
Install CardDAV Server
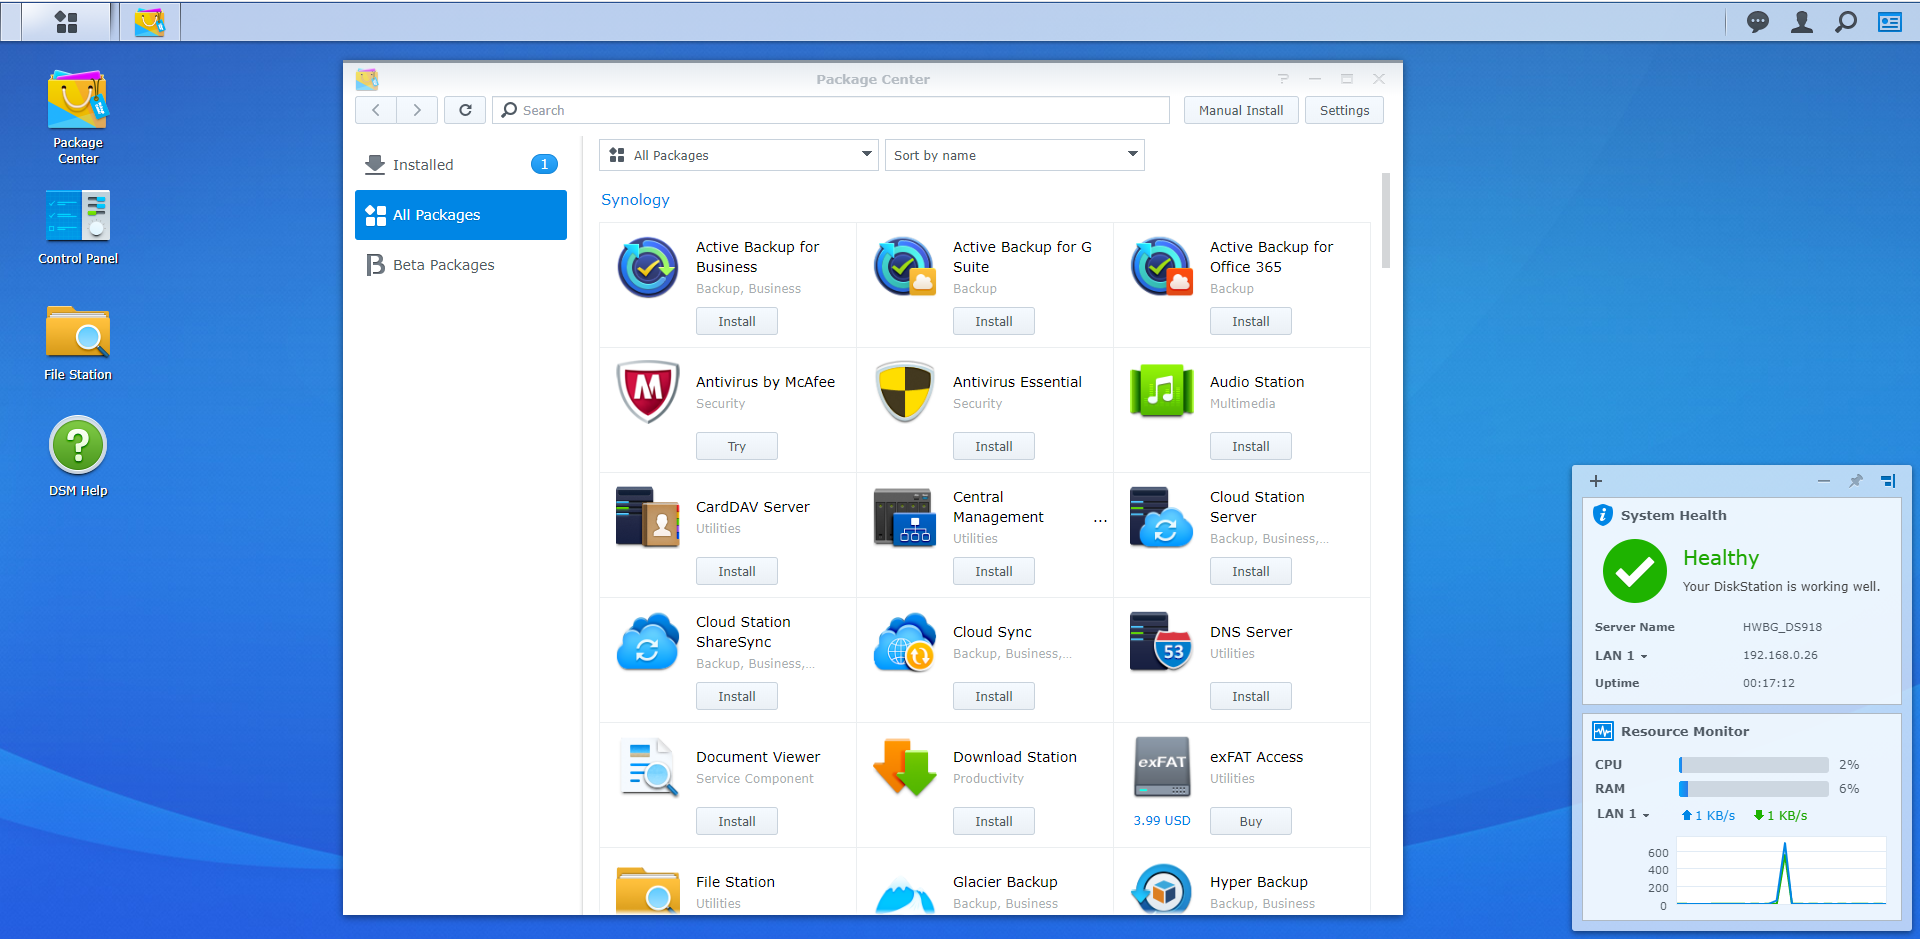click(x=737, y=571)
